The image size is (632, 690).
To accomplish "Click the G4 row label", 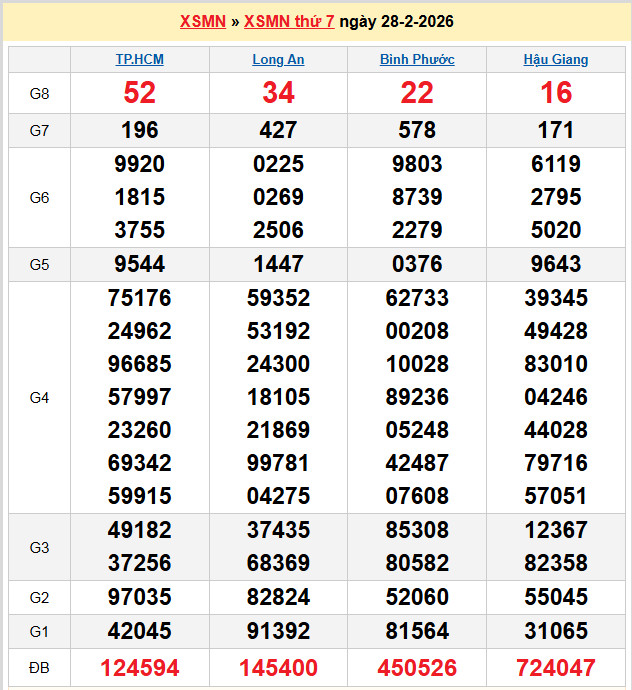I will pyautogui.click(x=39, y=397).
